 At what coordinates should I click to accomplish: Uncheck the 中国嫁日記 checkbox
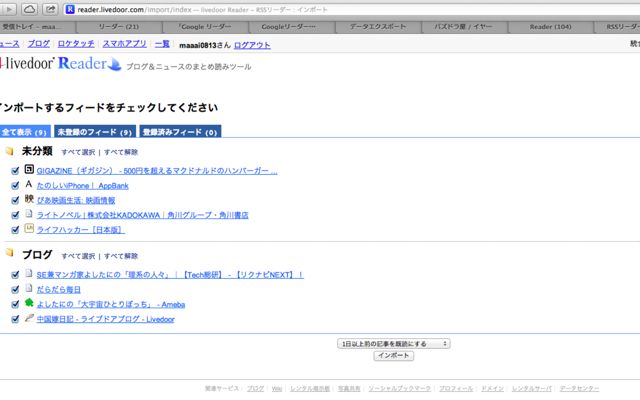[15, 319]
